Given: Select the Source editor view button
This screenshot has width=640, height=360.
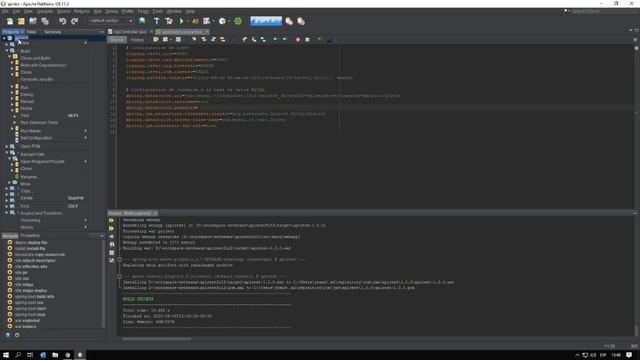Looking at the screenshot, I should [117, 40].
